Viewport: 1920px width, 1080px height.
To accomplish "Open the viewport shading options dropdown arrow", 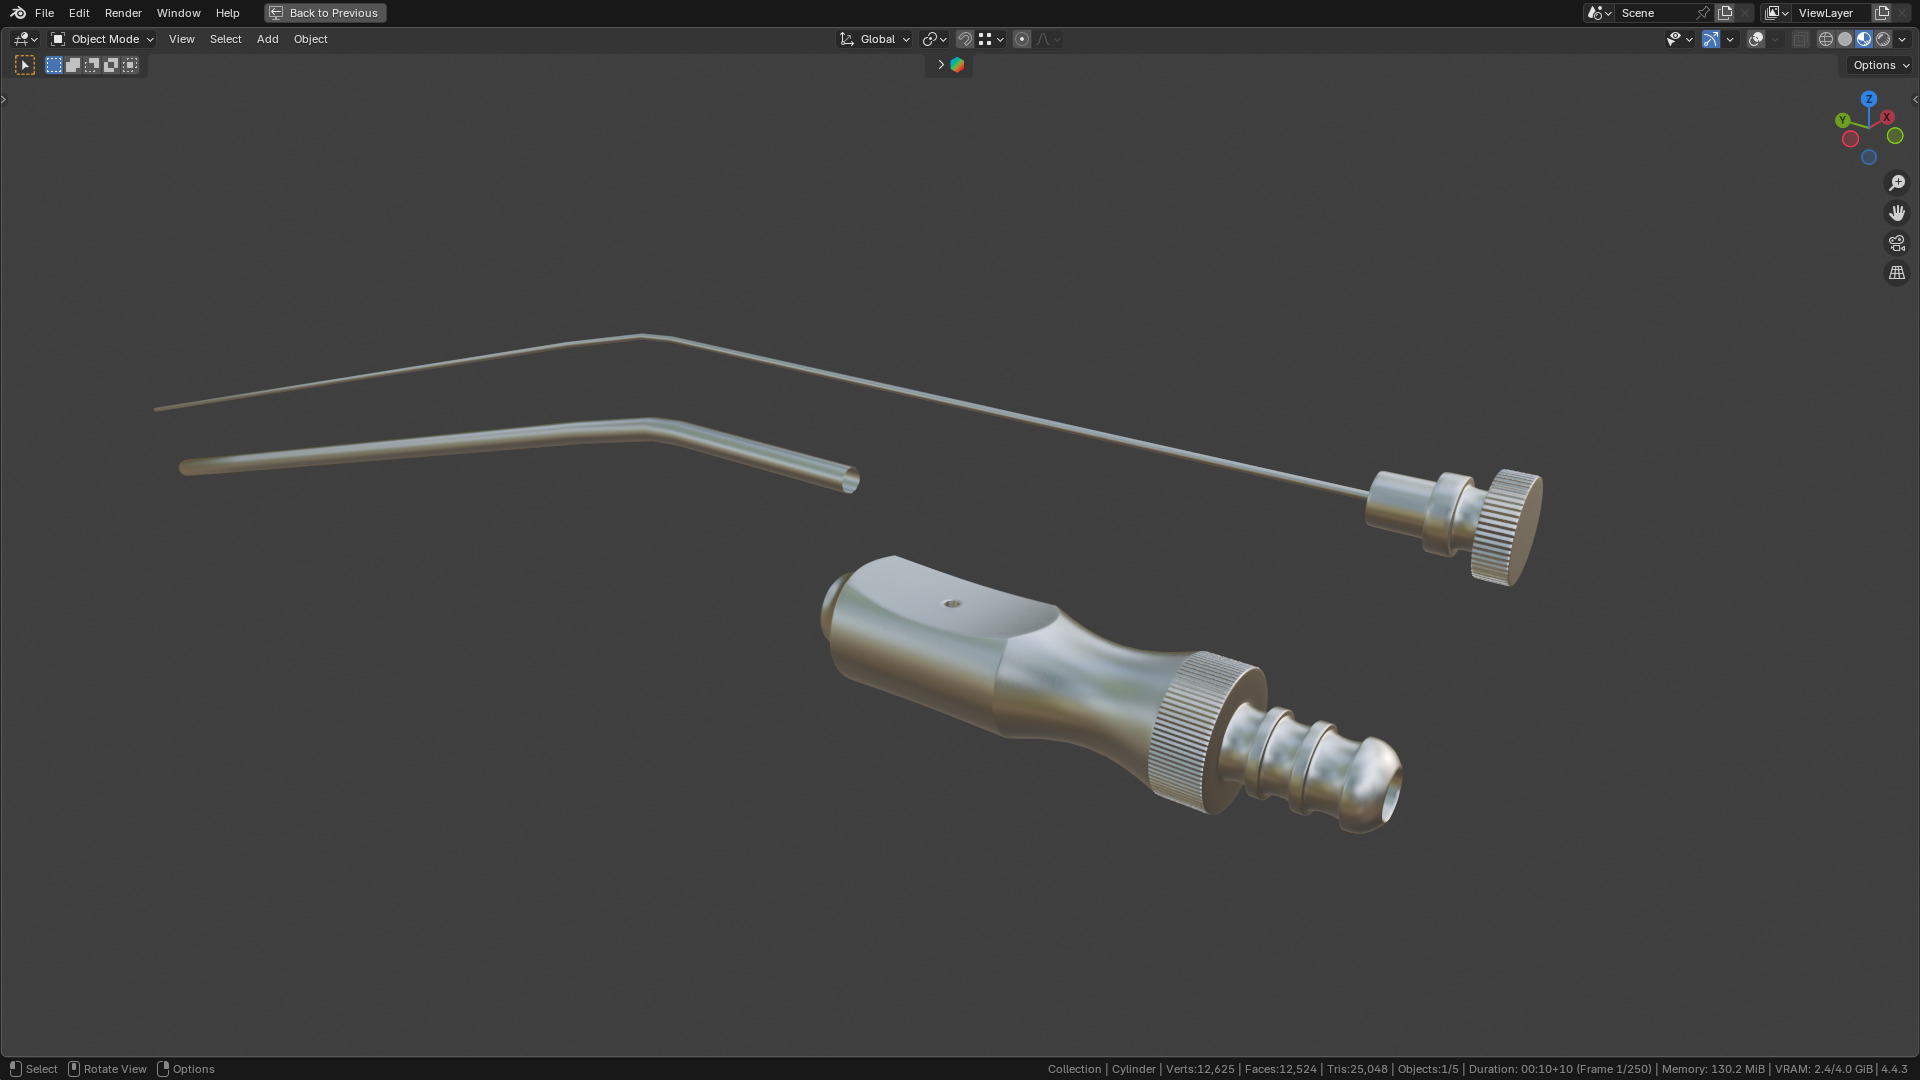I will click(x=1903, y=39).
